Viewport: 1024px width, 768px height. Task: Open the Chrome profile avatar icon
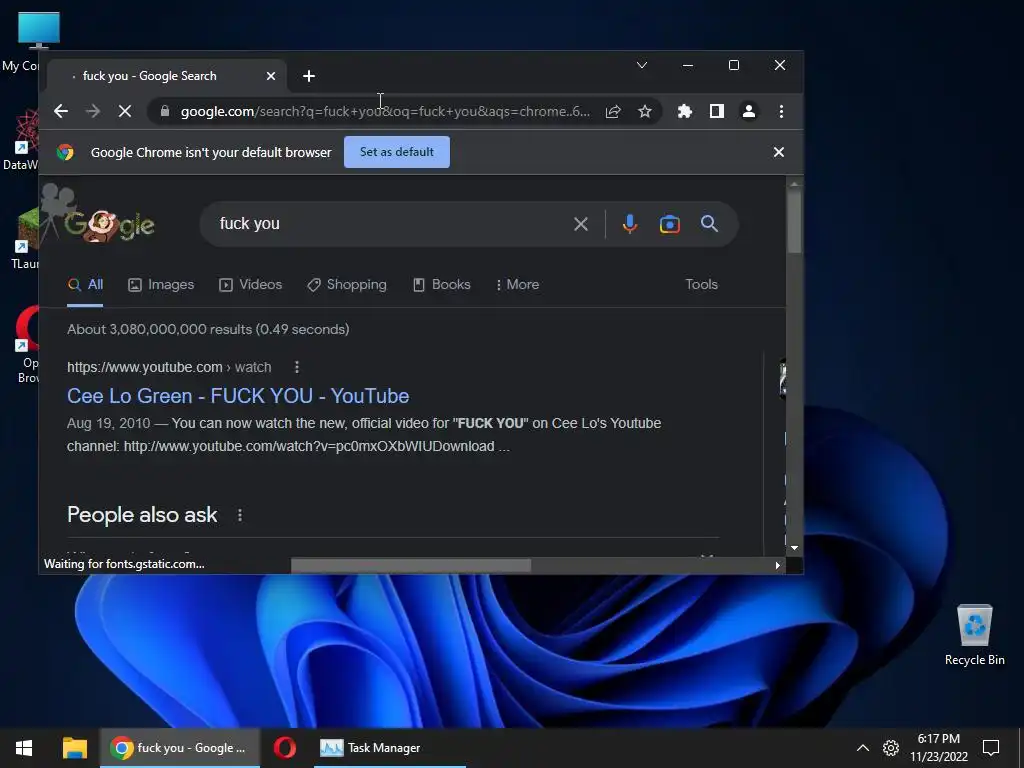pos(749,111)
